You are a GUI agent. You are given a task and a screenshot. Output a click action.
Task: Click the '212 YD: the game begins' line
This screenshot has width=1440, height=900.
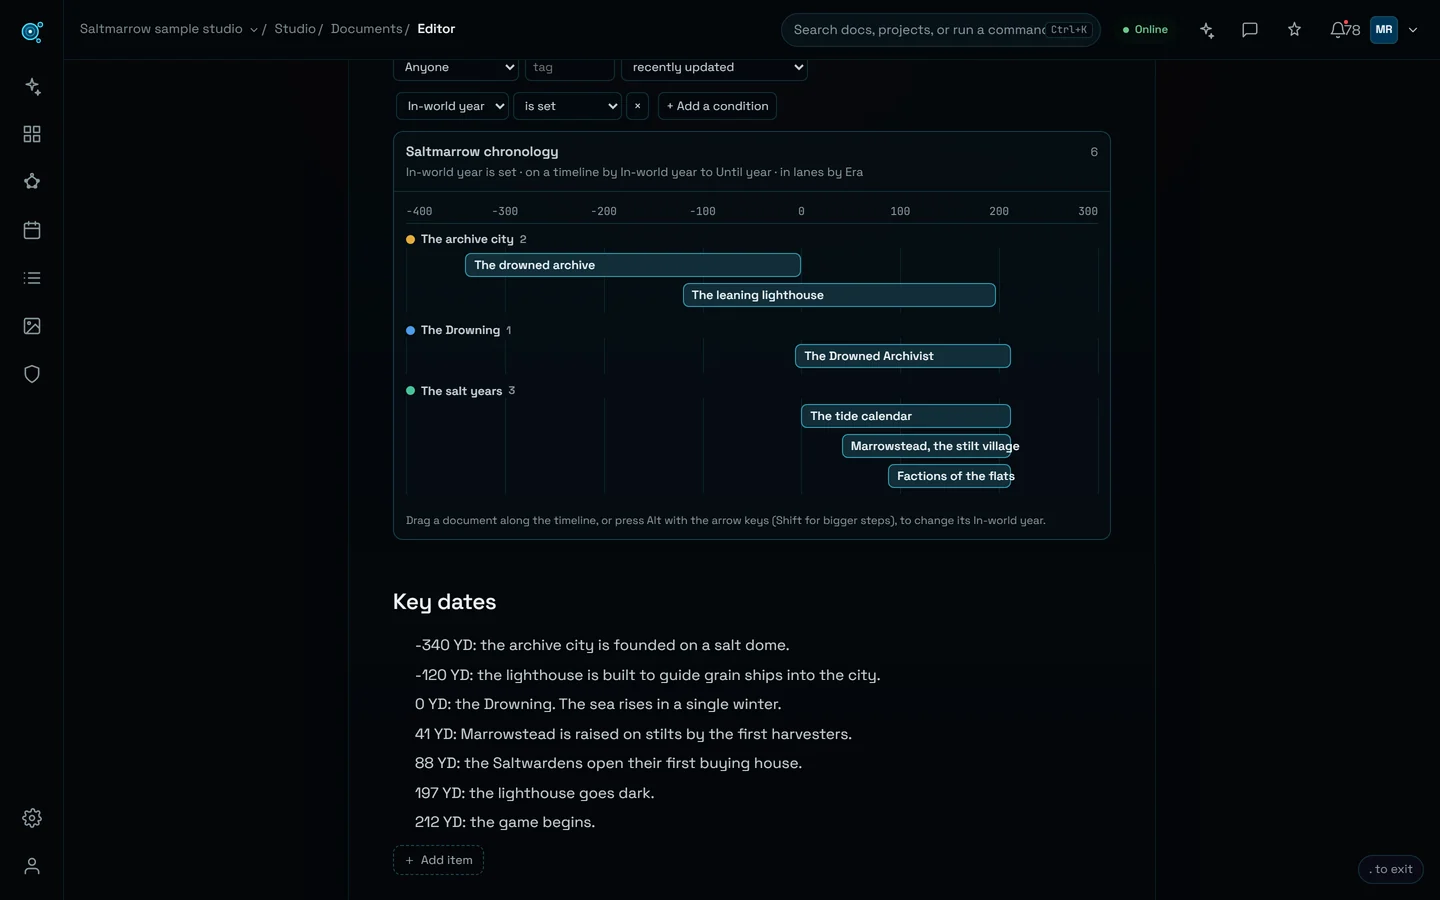tap(505, 822)
